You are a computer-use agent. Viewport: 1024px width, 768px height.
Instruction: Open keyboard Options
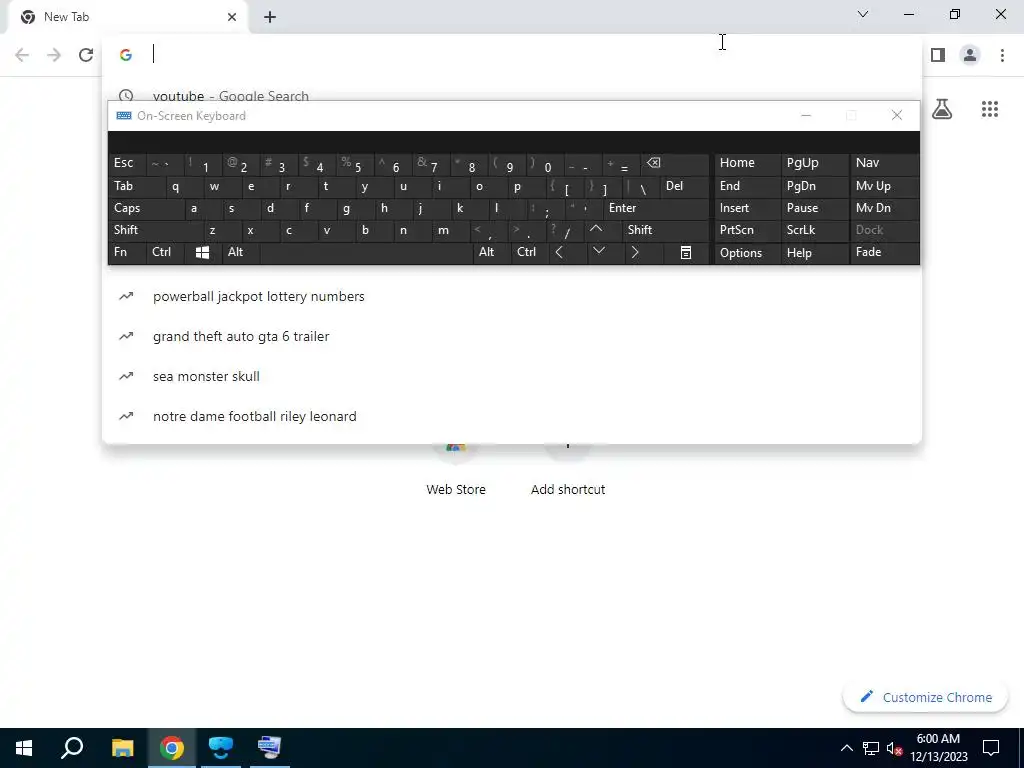pyautogui.click(x=746, y=253)
